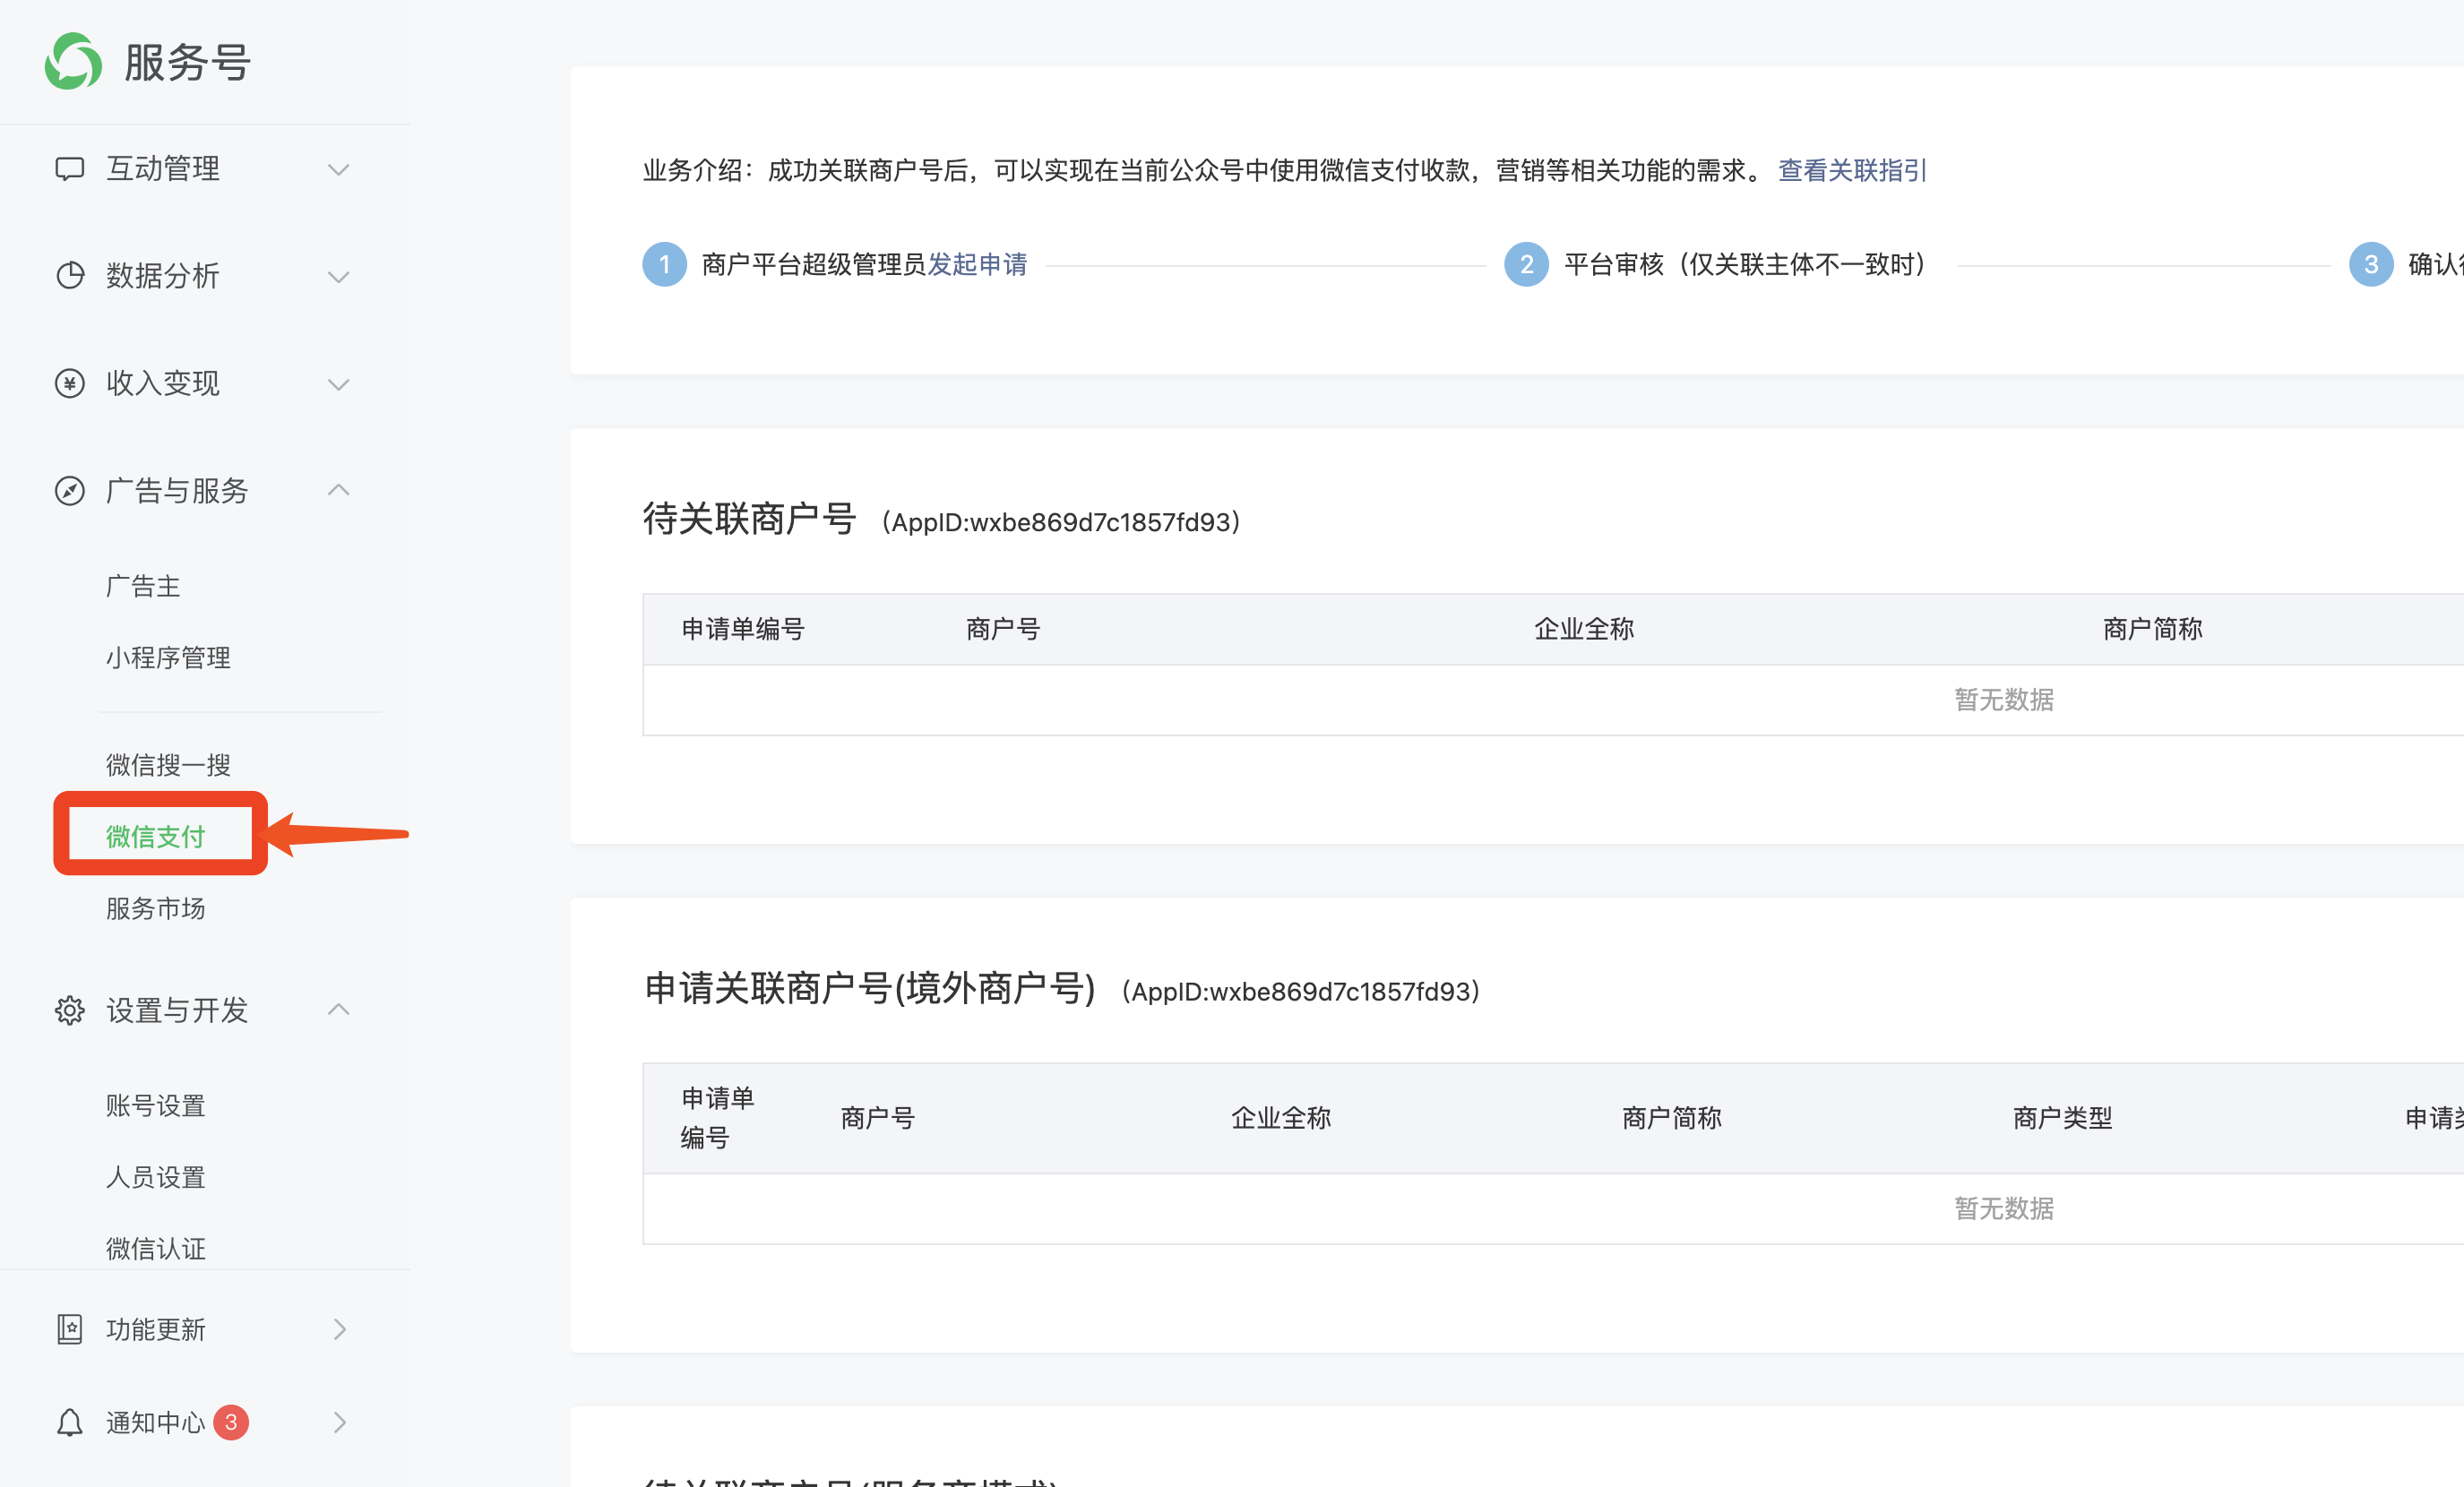Expand the 互动管理 menu chevron
Screen dimensions: 2464x1487
tap(339, 170)
